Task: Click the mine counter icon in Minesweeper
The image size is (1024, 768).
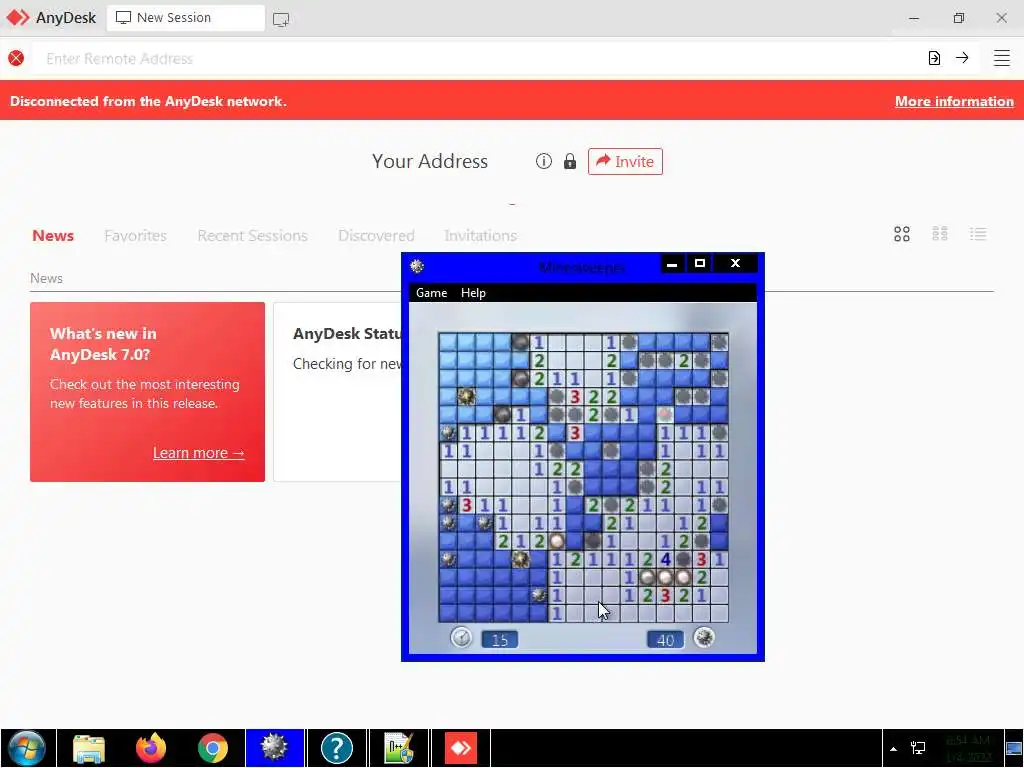Action: 704,637
